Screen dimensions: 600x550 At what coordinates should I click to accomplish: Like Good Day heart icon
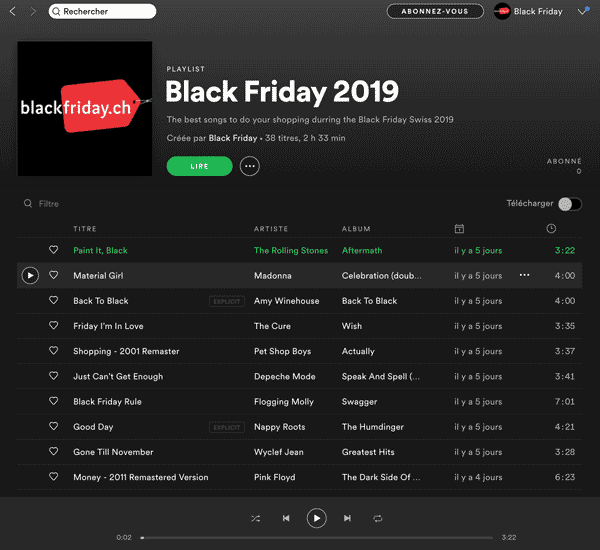click(54, 426)
